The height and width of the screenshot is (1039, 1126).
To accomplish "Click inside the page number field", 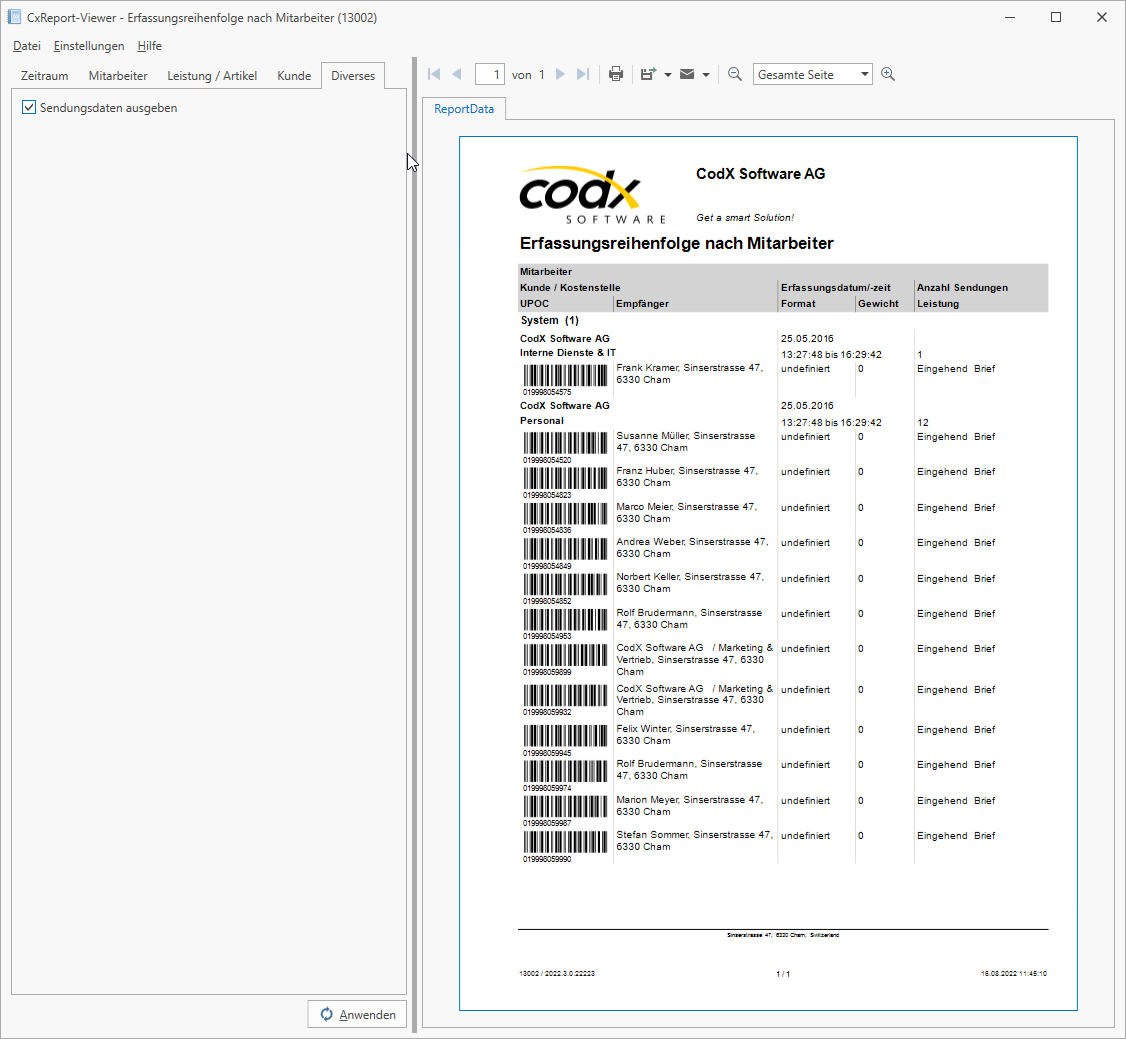I will 490,73.
